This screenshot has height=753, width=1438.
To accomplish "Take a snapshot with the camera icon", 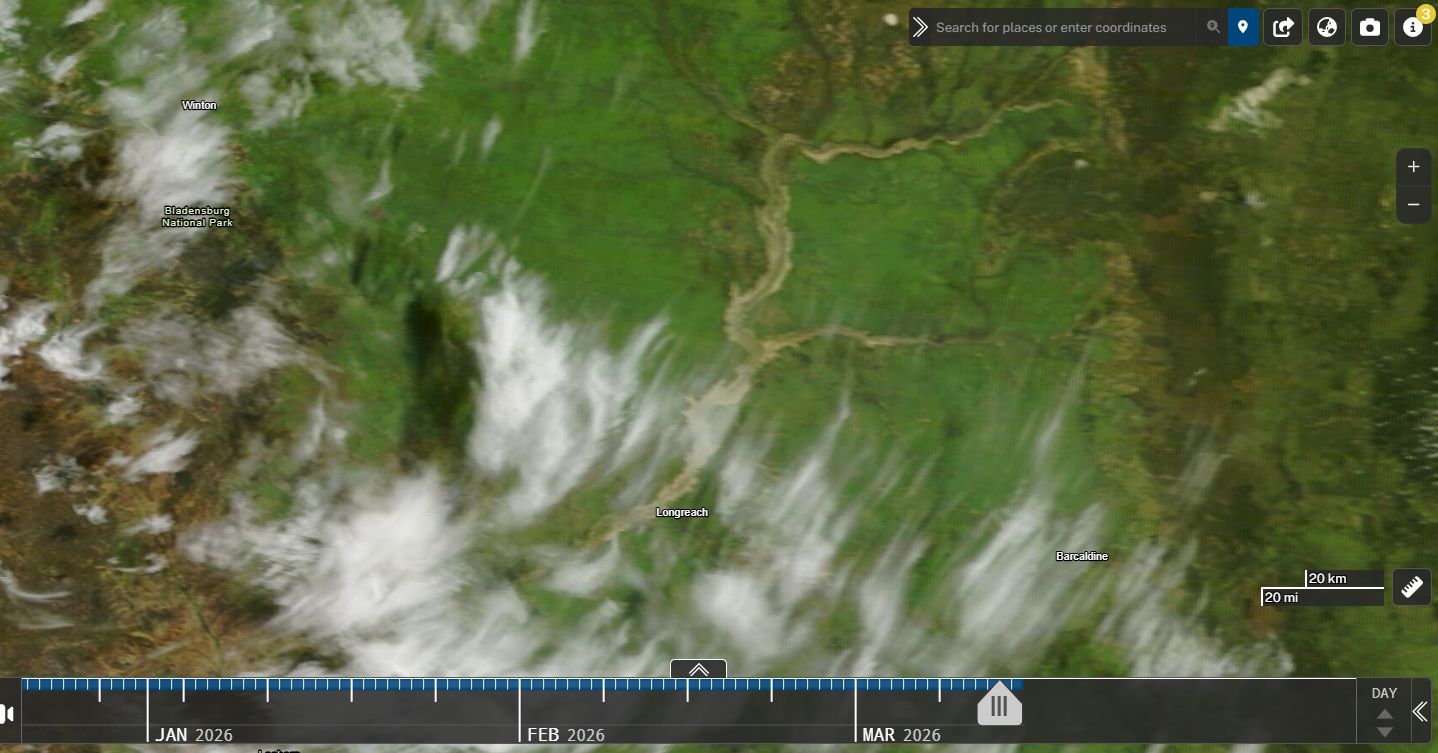I will (x=1370, y=27).
